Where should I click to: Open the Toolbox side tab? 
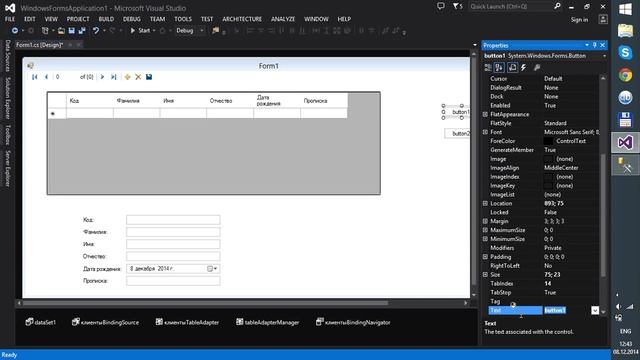coord(7,135)
